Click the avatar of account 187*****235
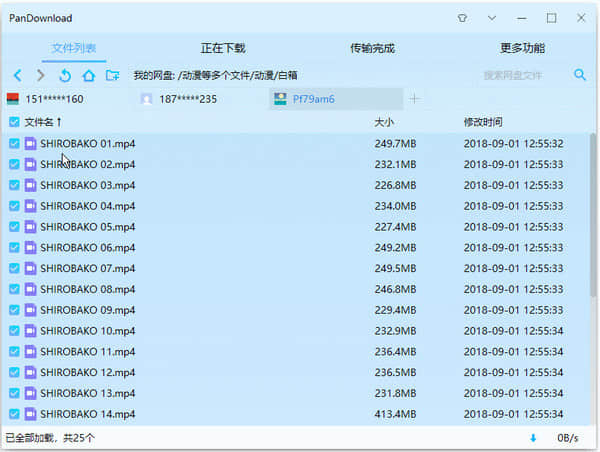Screen dimensions: 600x452 [x=146, y=99]
